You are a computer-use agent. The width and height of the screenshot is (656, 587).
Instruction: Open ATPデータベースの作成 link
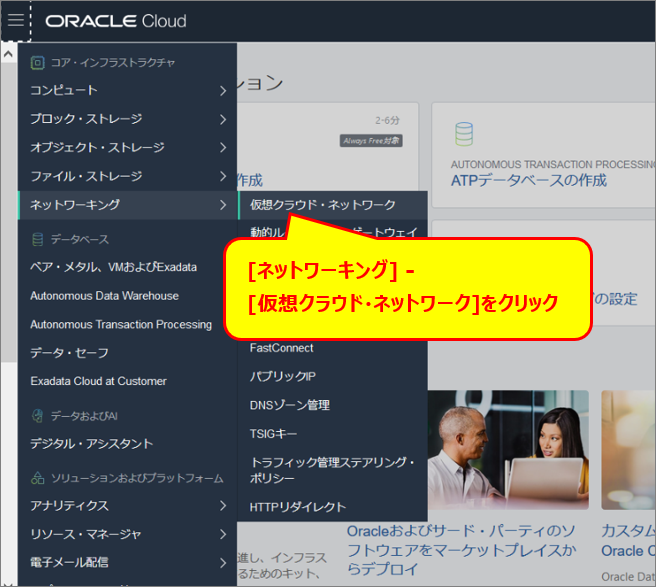[x=528, y=181]
